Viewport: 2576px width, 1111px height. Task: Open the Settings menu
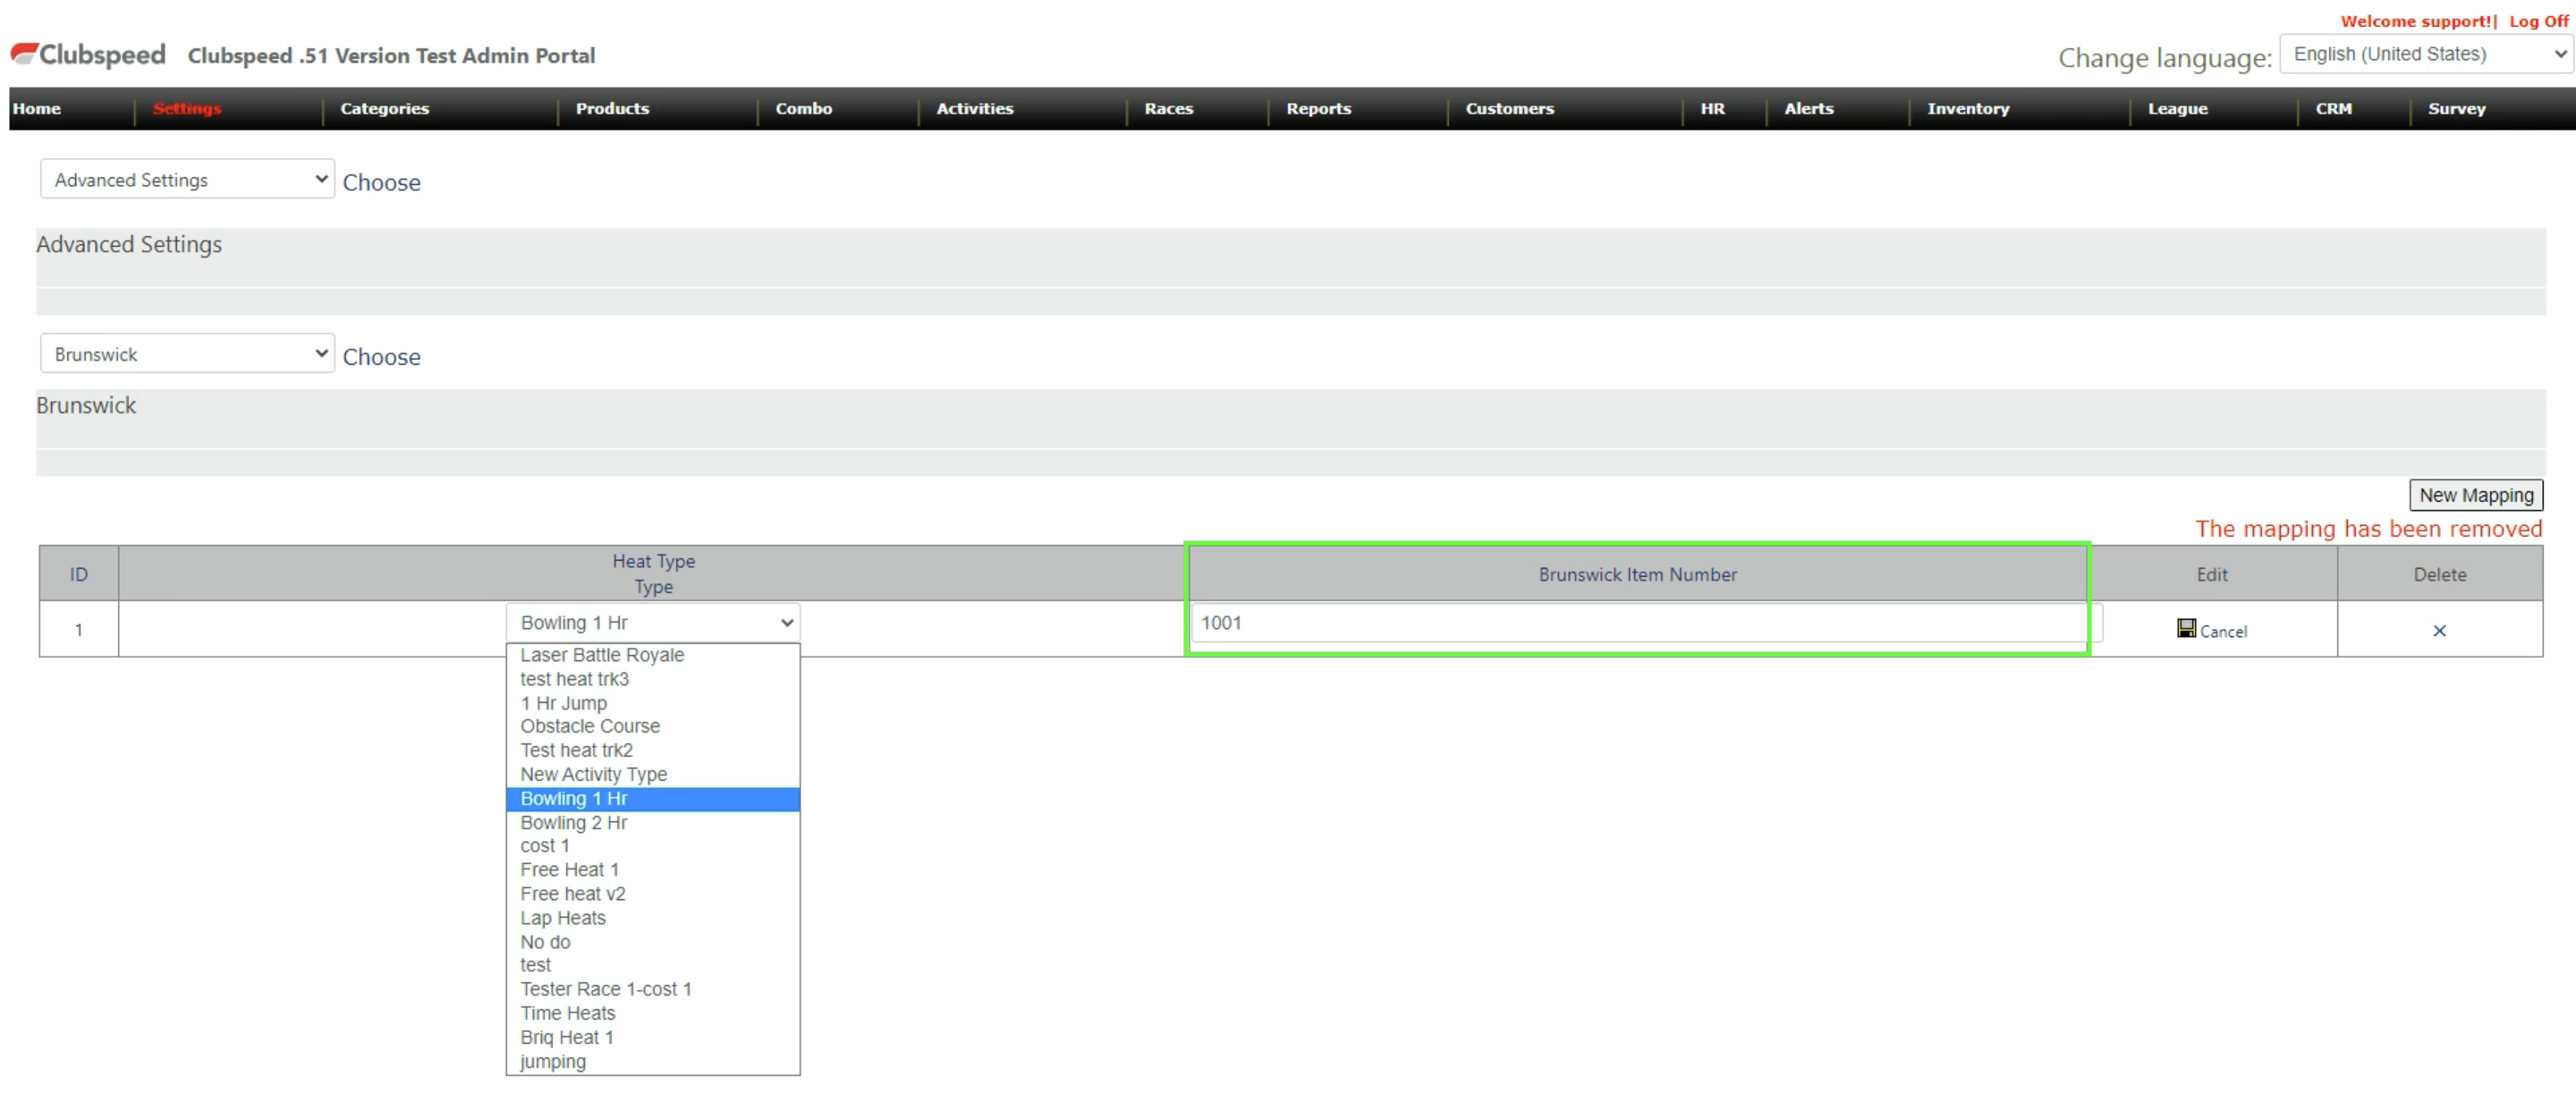pos(187,108)
